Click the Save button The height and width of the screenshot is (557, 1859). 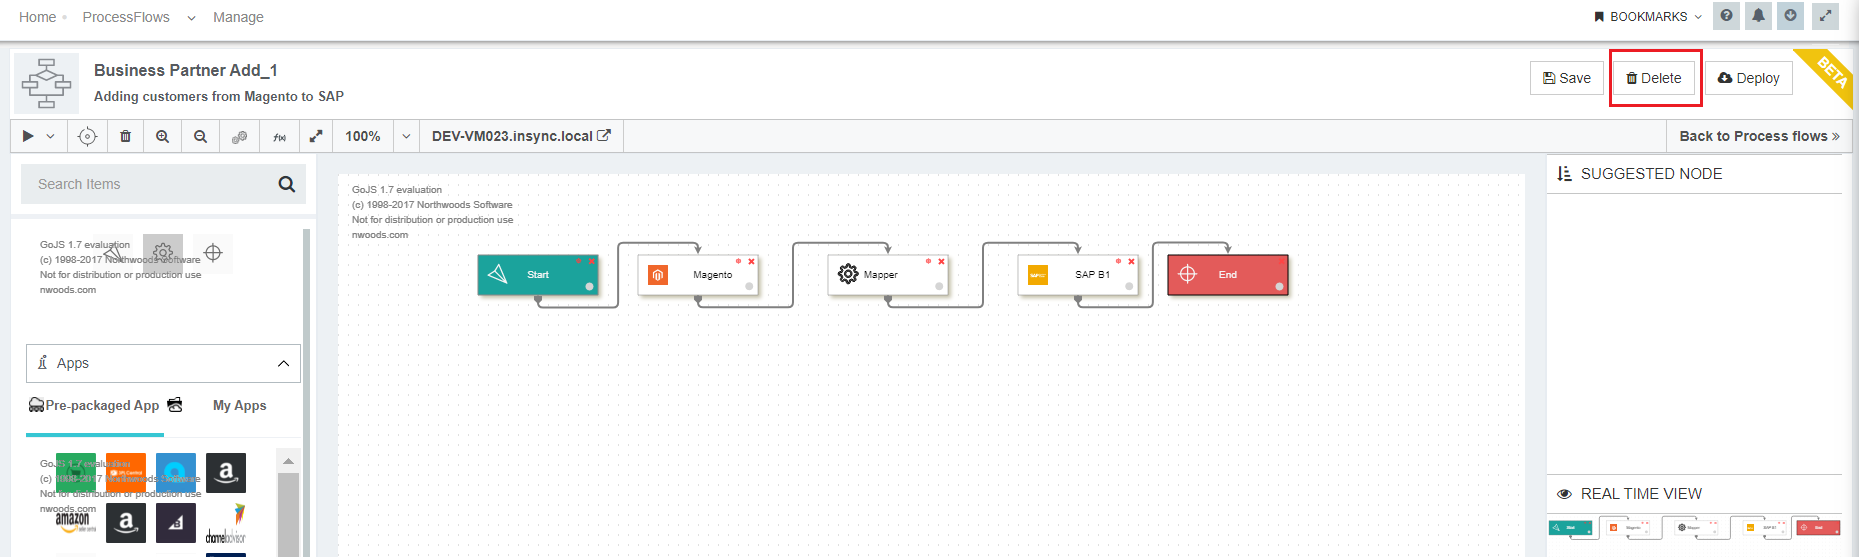(x=1566, y=78)
